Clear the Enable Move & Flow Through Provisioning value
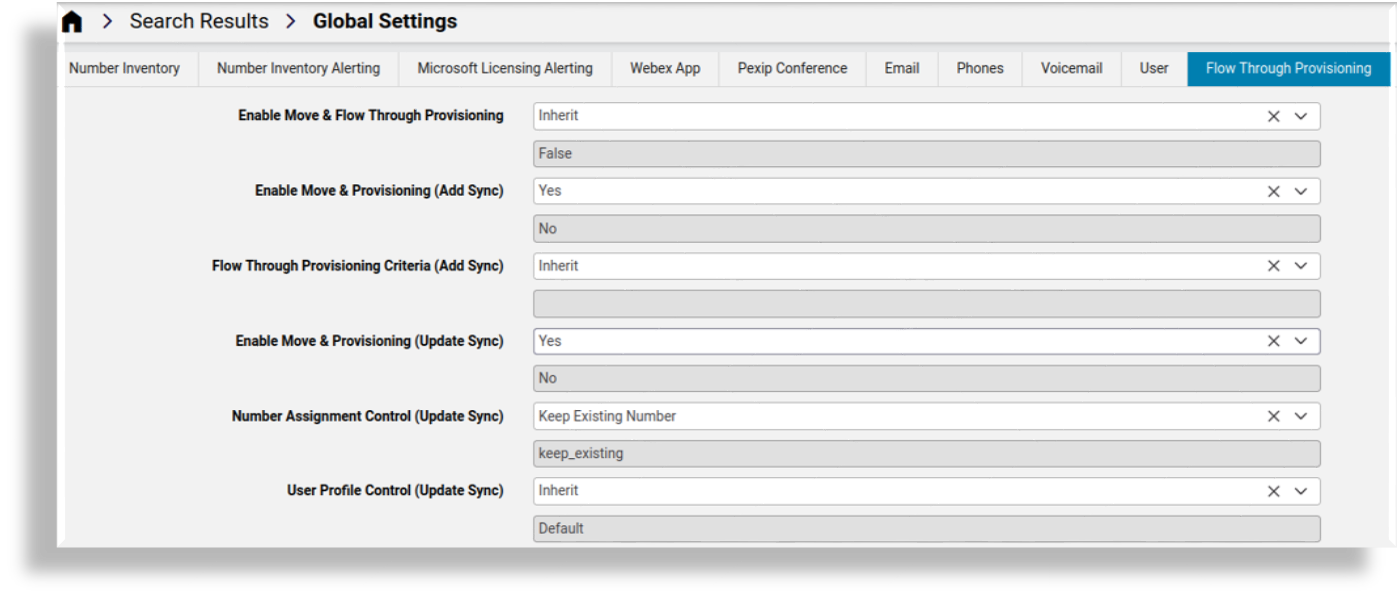Viewport: 1399px width, 598px height. [x=1274, y=115]
